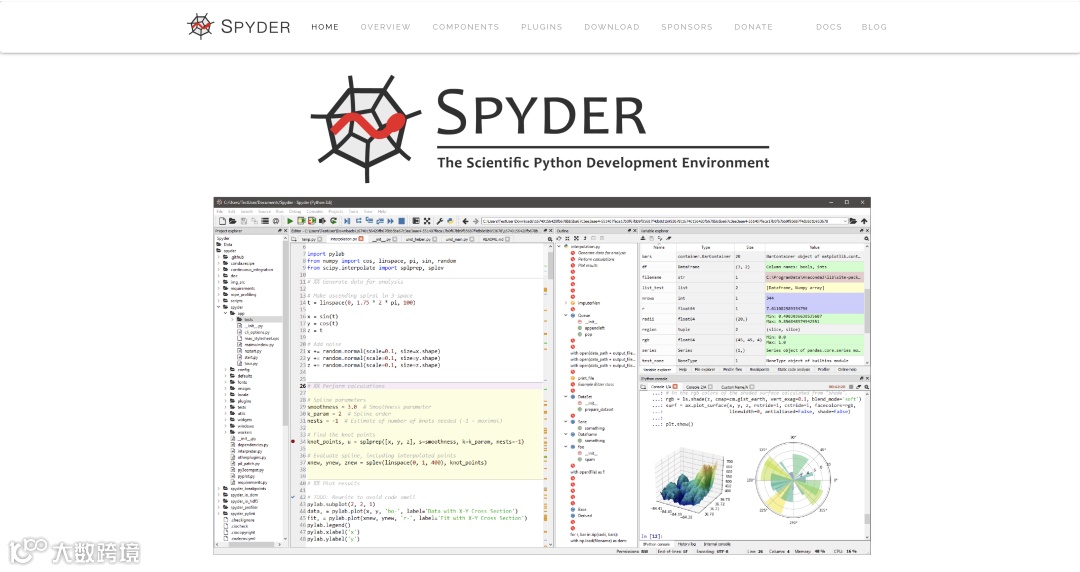Click the Variable explorer search magnifier icon

(866, 238)
